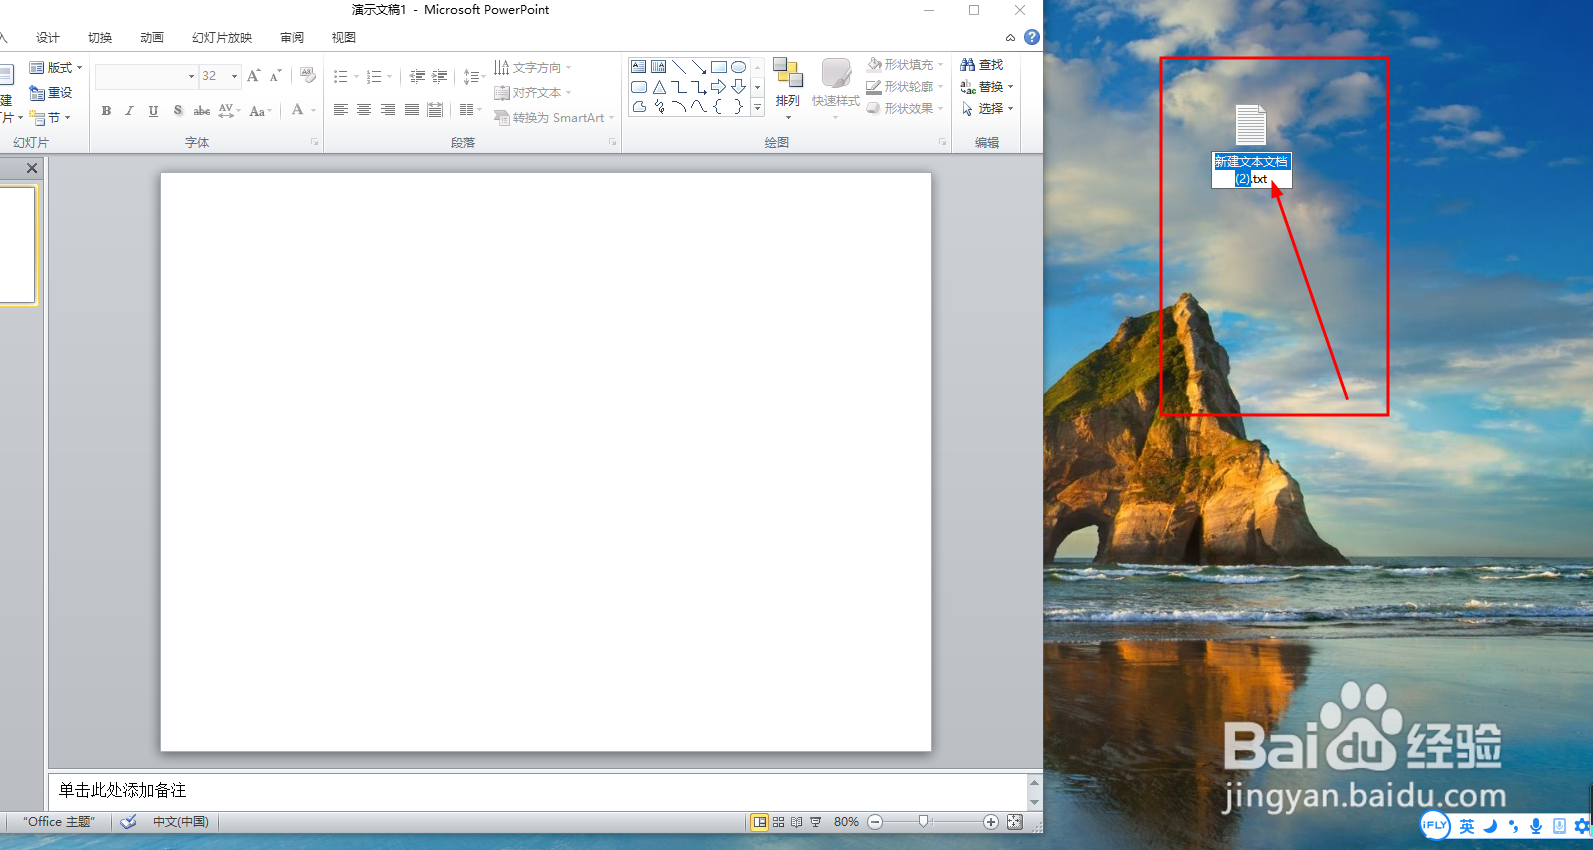The image size is (1593, 850).
Task: Zoom out with the minus button
Action: (875, 822)
